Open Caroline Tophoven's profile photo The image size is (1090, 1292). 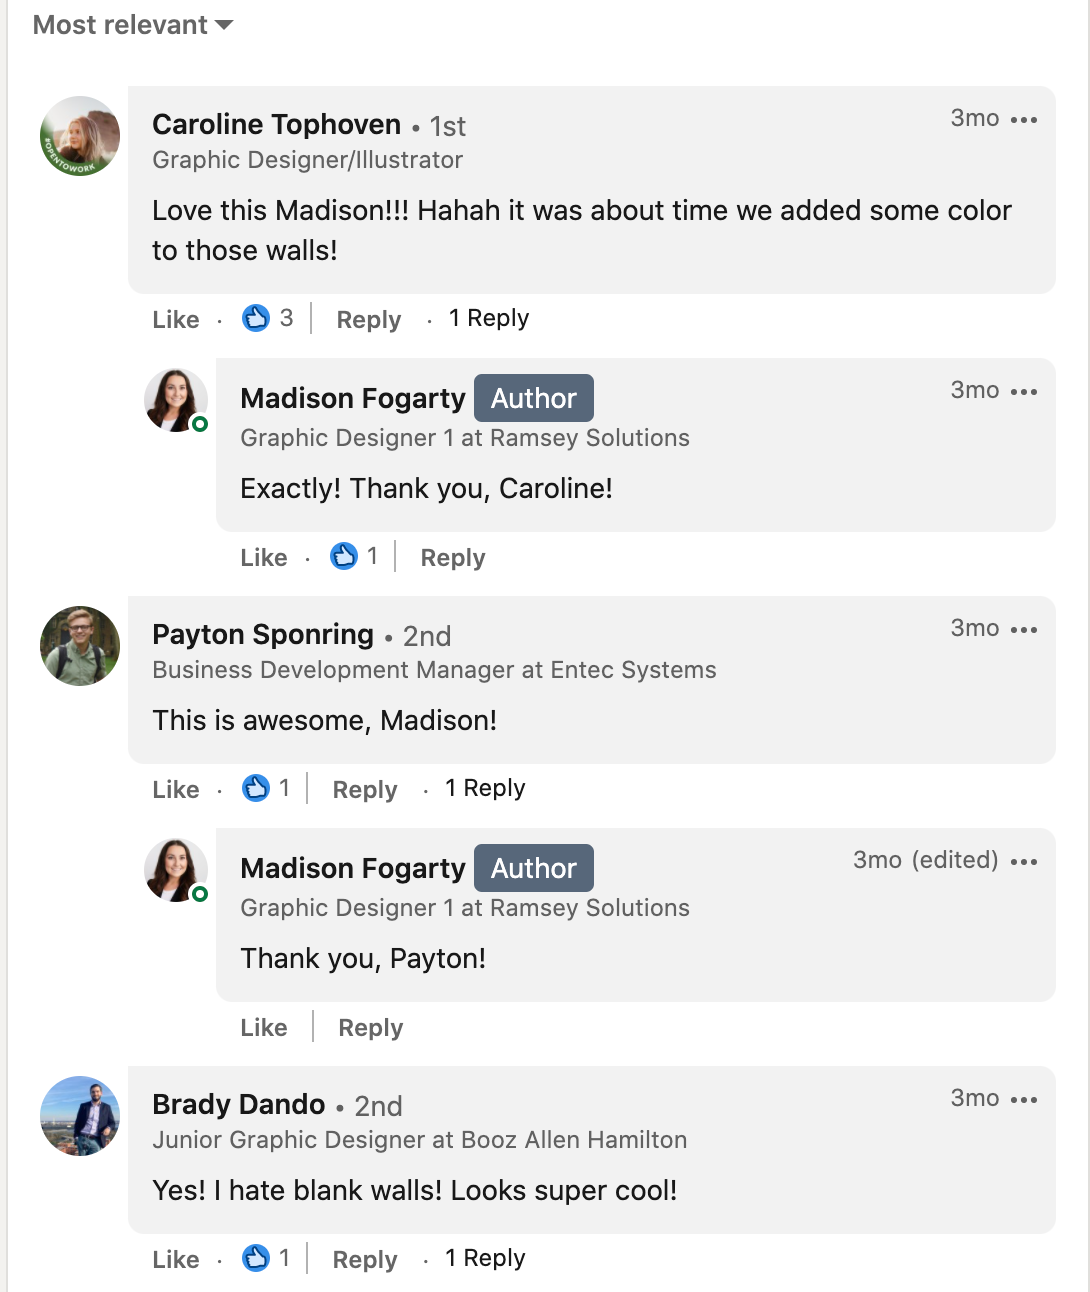coord(80,136)
